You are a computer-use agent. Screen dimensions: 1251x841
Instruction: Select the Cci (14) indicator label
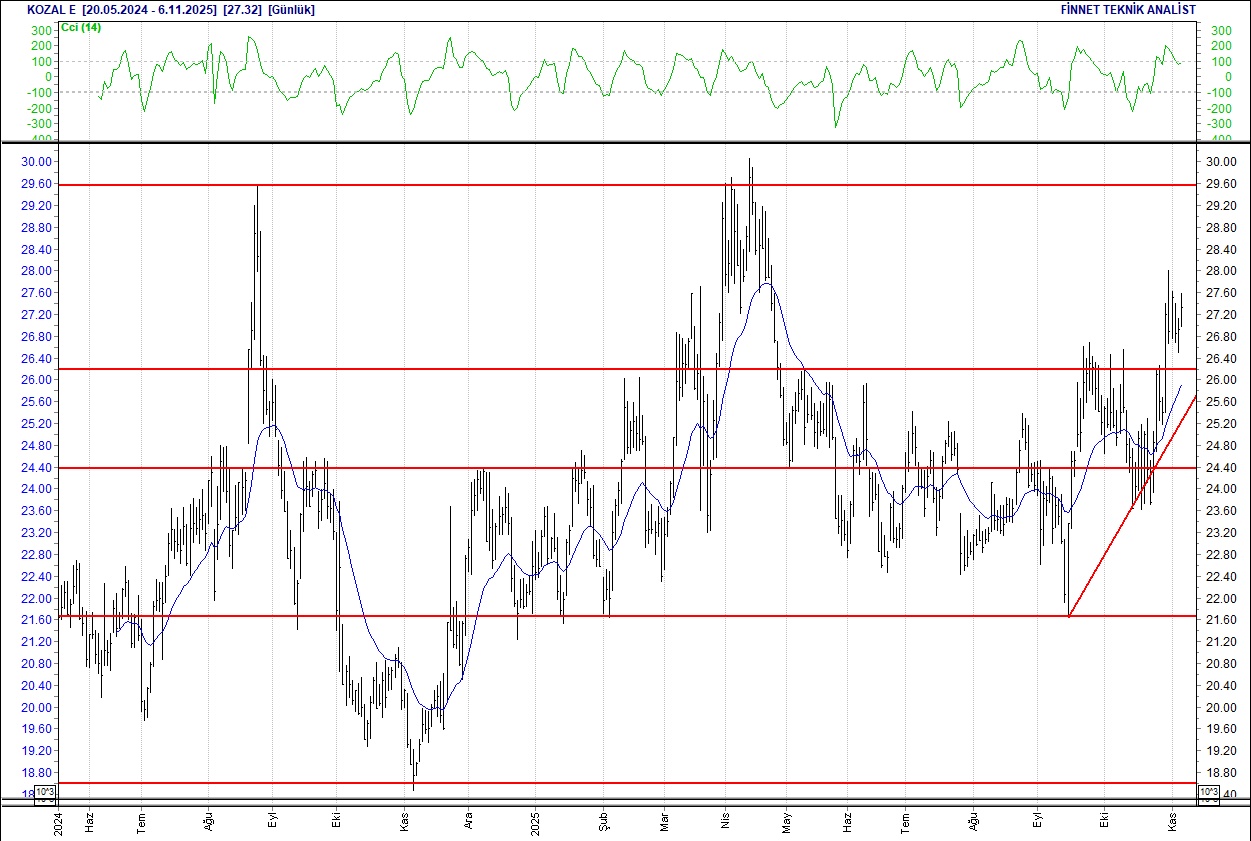(x=81, y=27)
